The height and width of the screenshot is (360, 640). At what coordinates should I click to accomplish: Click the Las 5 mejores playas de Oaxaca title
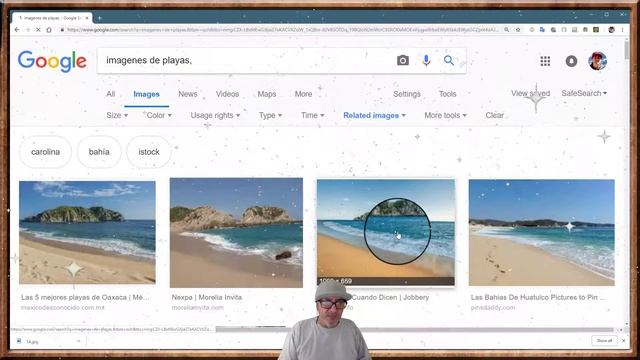(x=85, y=298)
